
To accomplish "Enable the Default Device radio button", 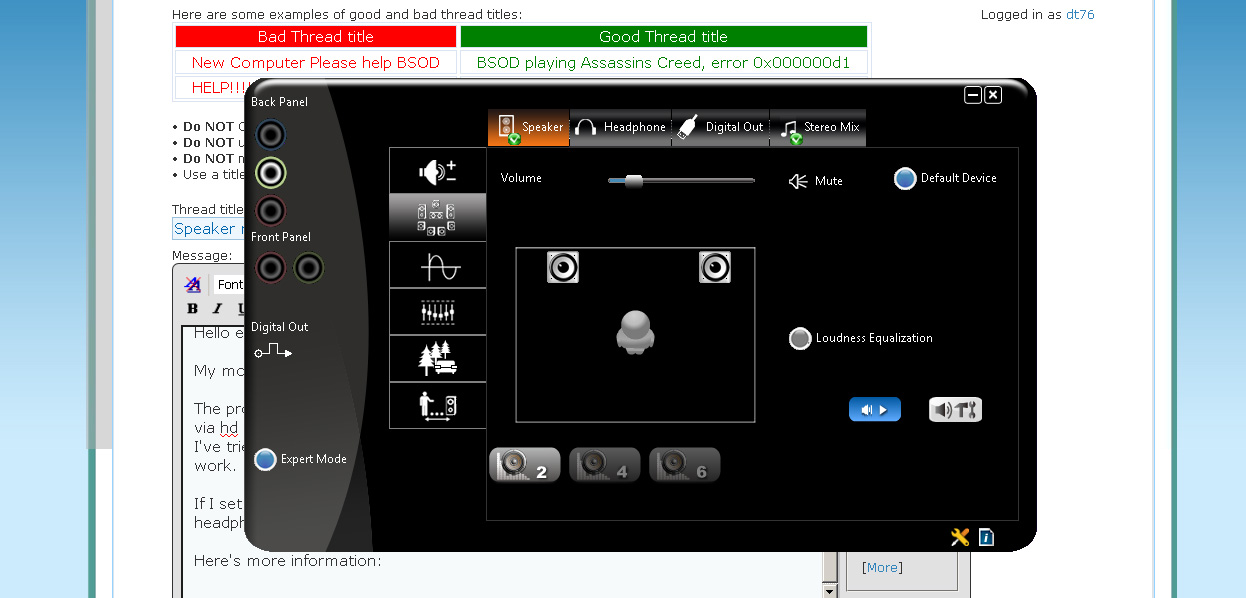I will pyautogui.click(x=905, y=178).
